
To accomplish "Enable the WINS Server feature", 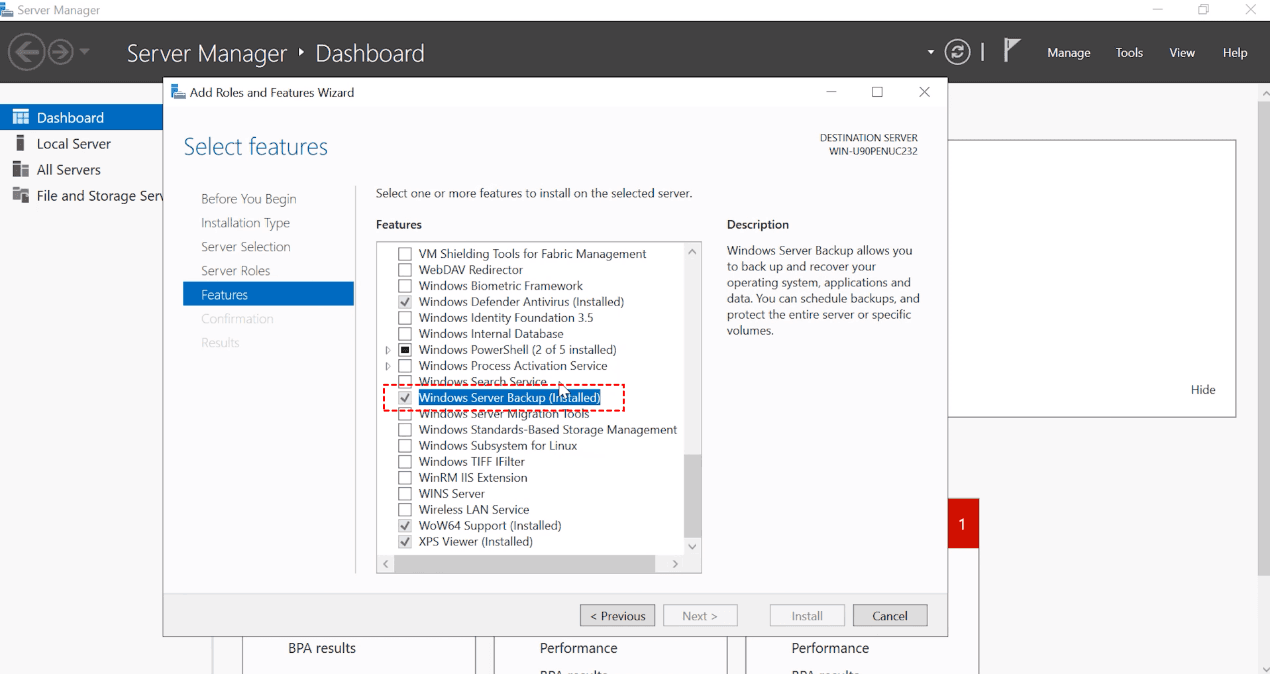I will (405, 494).
